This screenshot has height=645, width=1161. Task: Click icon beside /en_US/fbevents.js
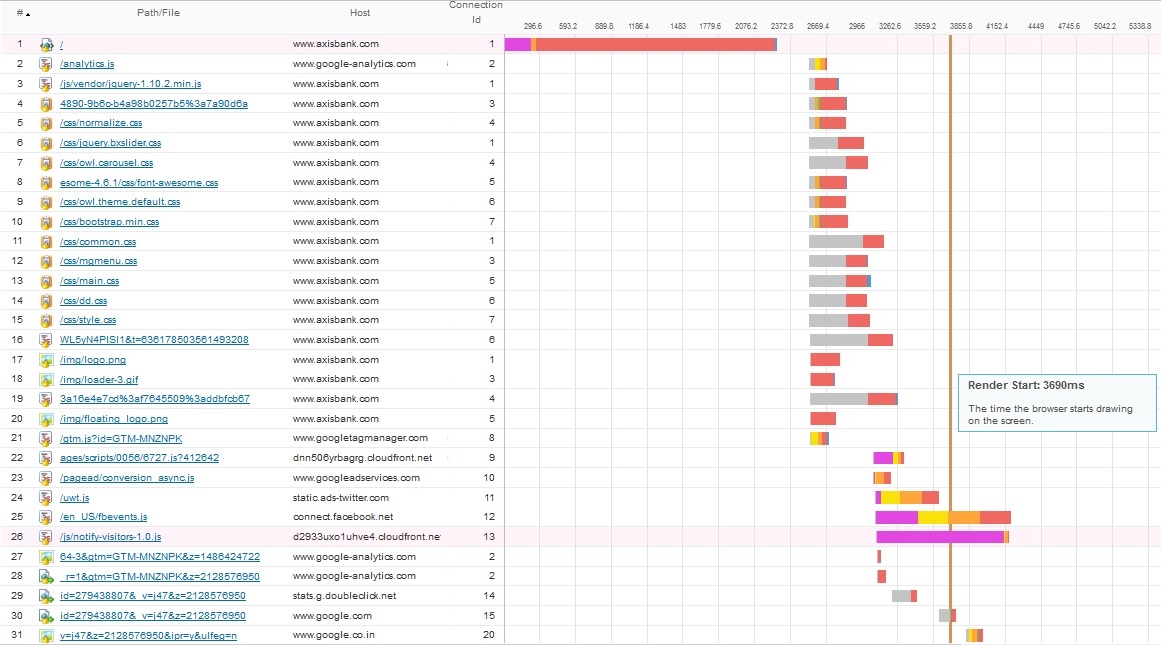coord(46,517)
